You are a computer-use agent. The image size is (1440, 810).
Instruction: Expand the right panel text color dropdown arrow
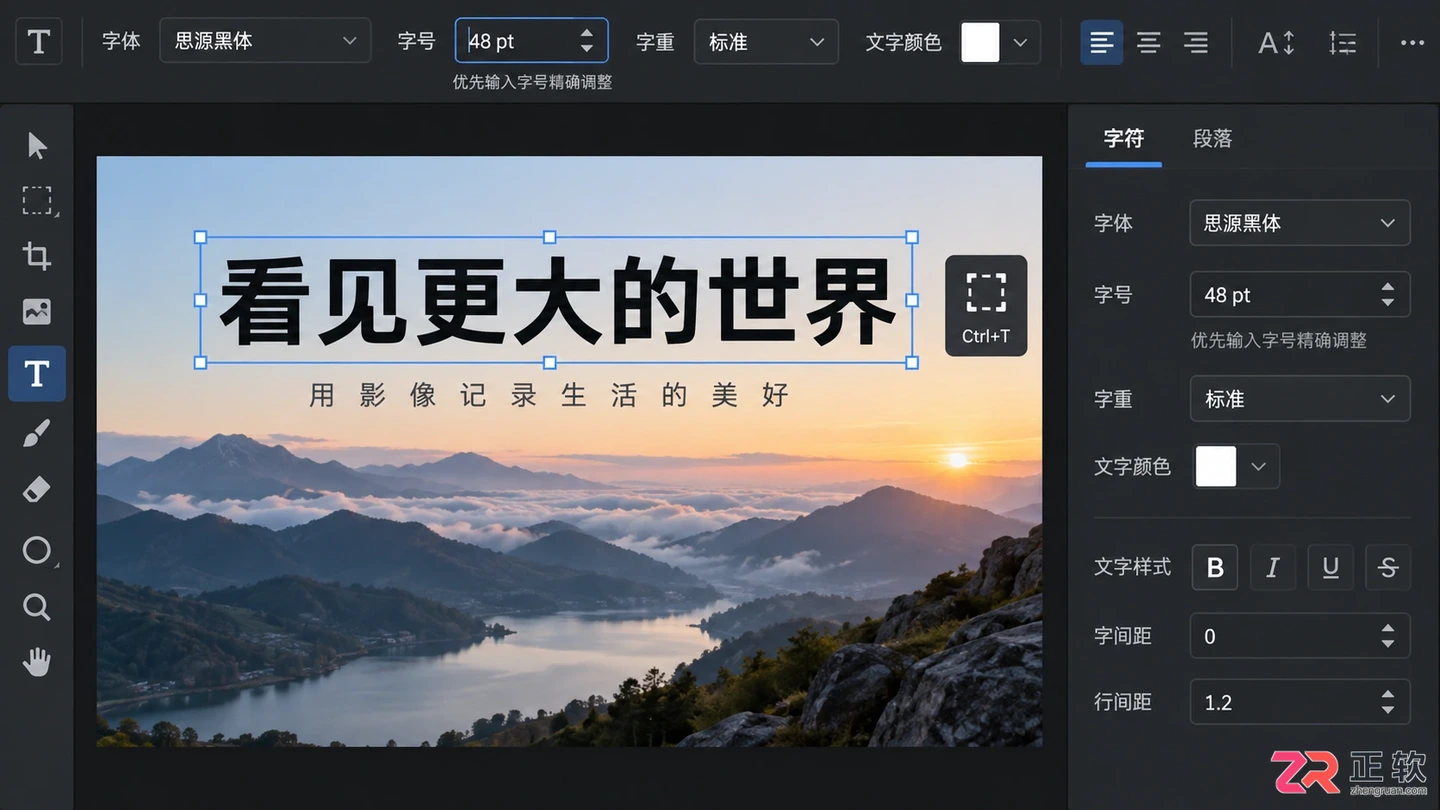(1259, 466)
